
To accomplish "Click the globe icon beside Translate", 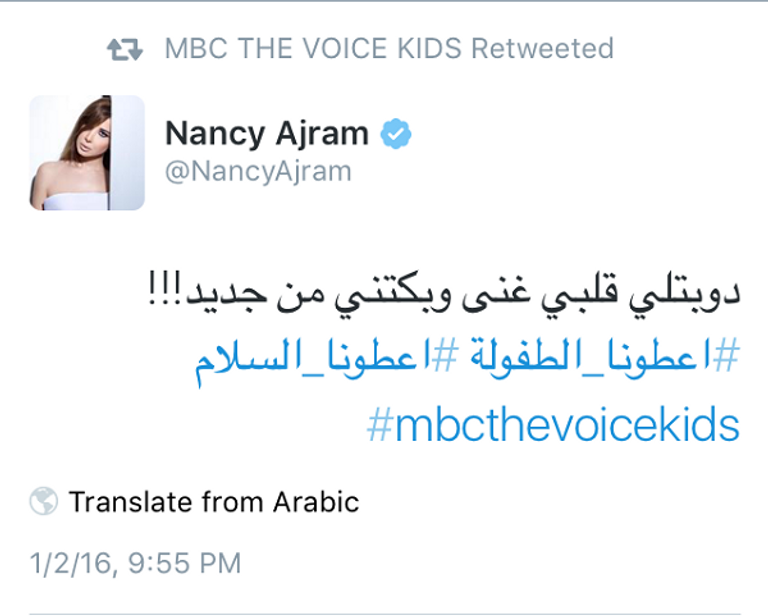I will tap(44, 500).
